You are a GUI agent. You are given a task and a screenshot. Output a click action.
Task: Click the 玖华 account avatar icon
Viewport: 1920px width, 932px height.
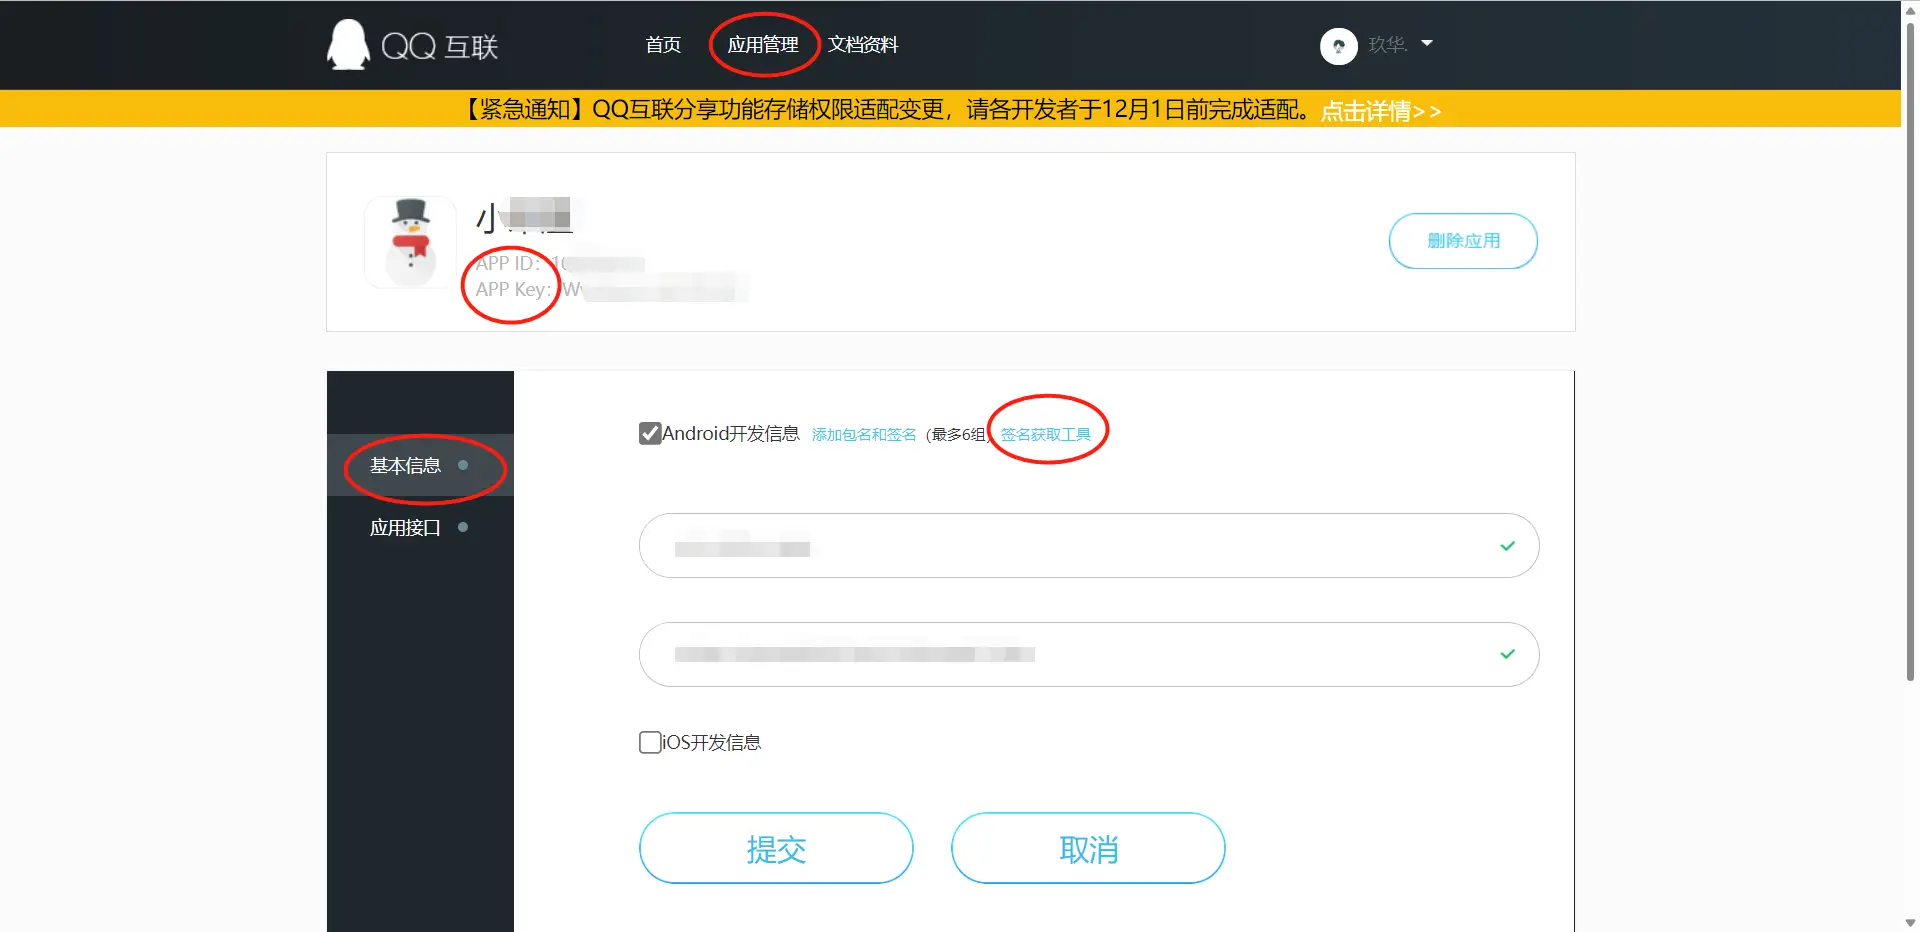point(1338,45)
